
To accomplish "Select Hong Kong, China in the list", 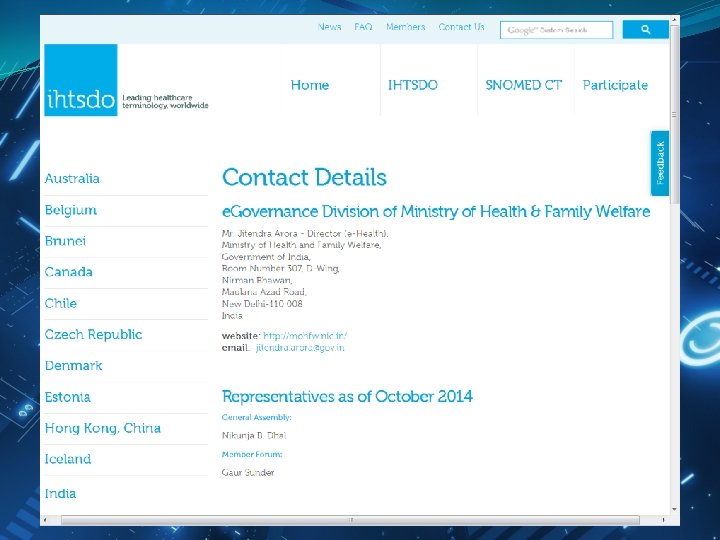I will (x=103, y=428).
